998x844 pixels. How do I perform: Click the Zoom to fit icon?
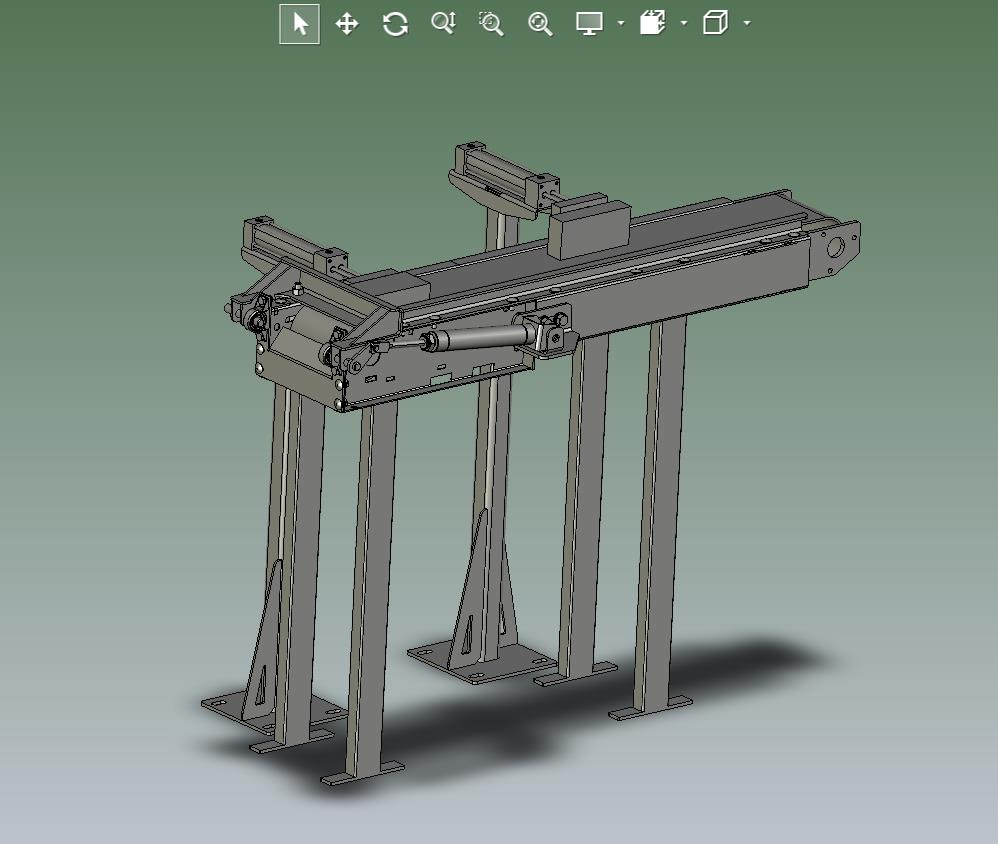click(x=540, y=24)
